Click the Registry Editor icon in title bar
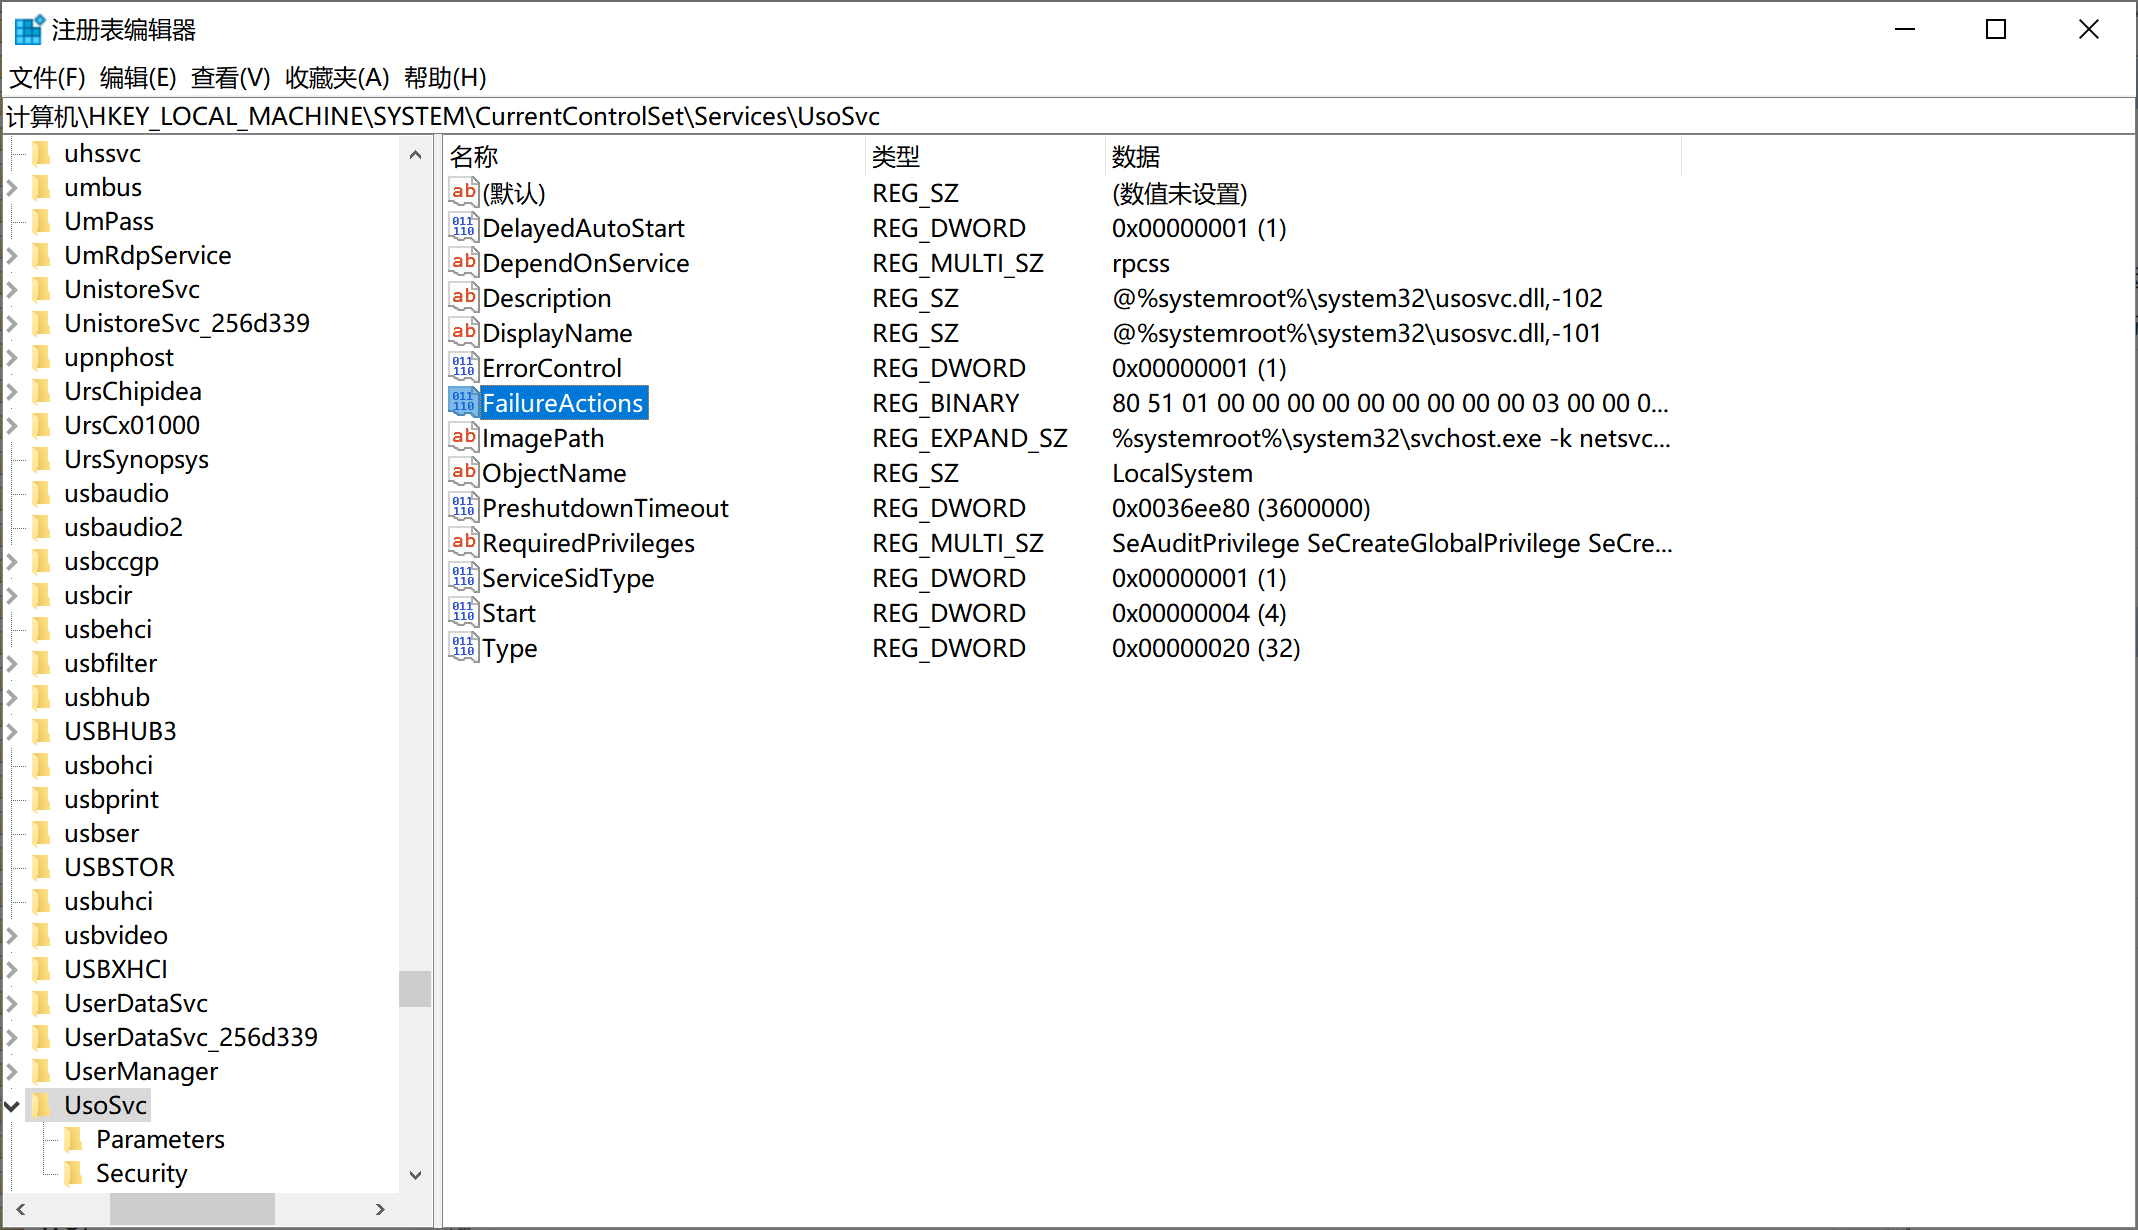 (x=27, y=29)
